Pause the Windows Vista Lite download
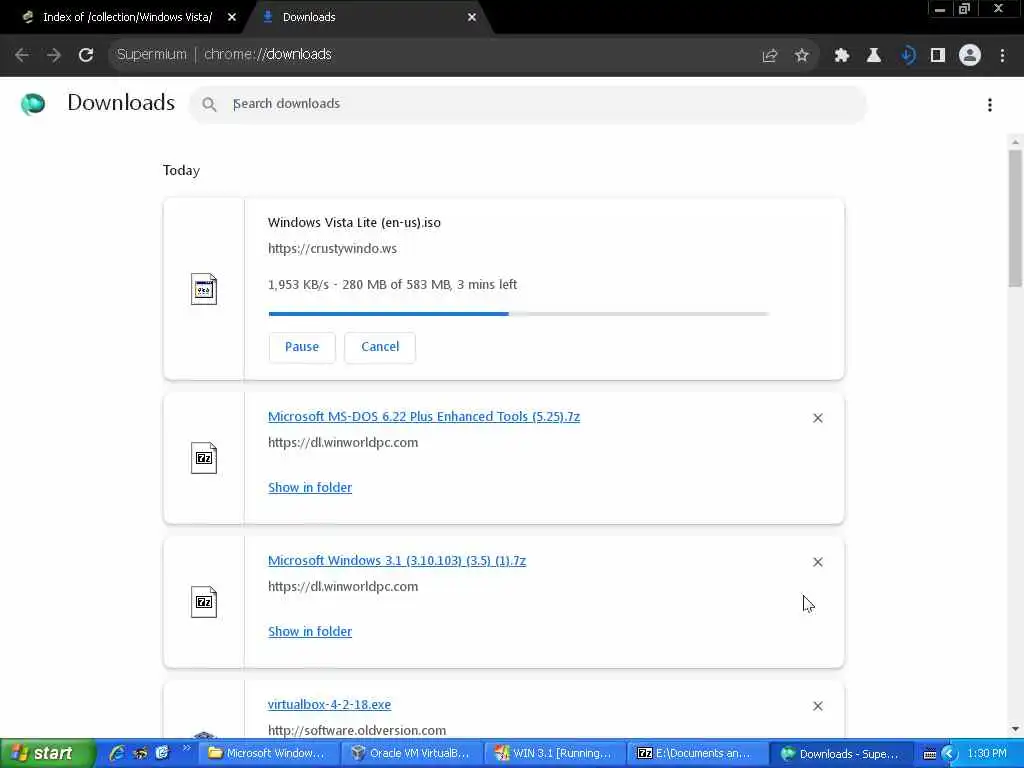The height and width of the screenshot is (768, 1024). [x=302, y=347]
